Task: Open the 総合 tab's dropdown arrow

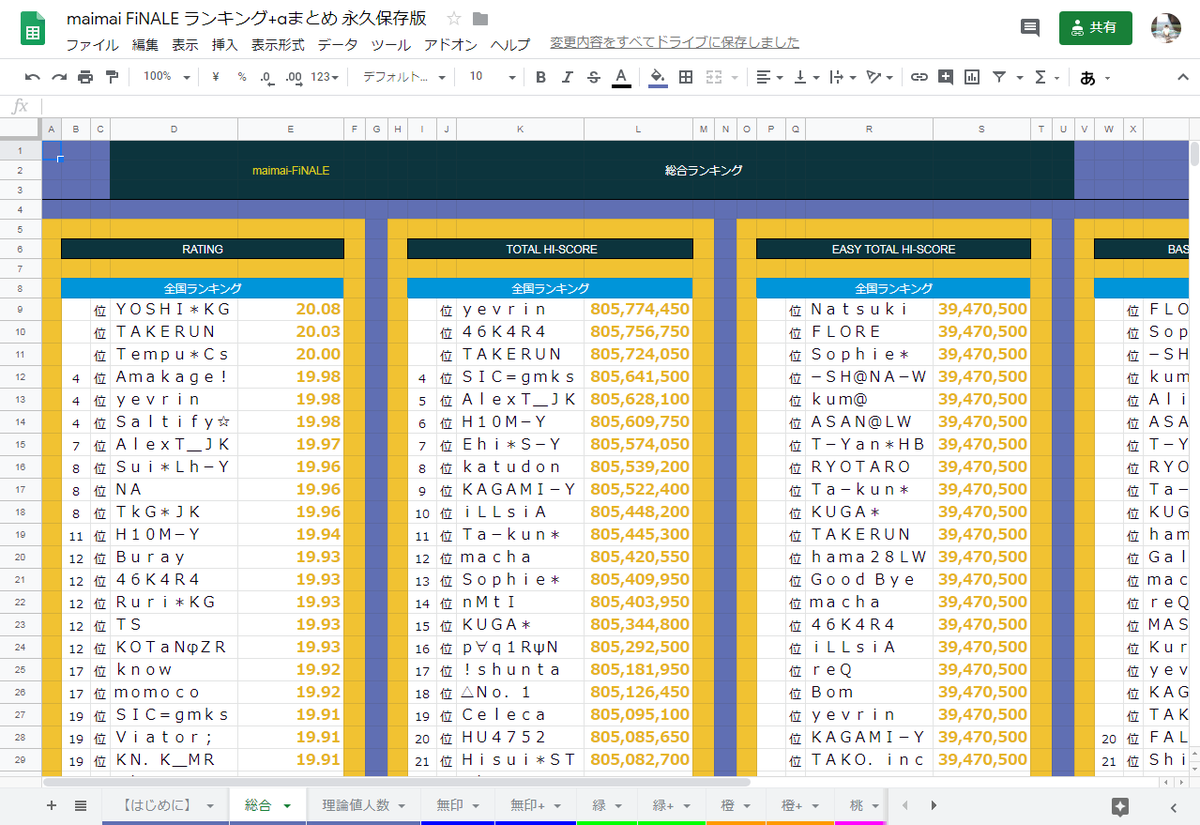Action: pos(288,805)
